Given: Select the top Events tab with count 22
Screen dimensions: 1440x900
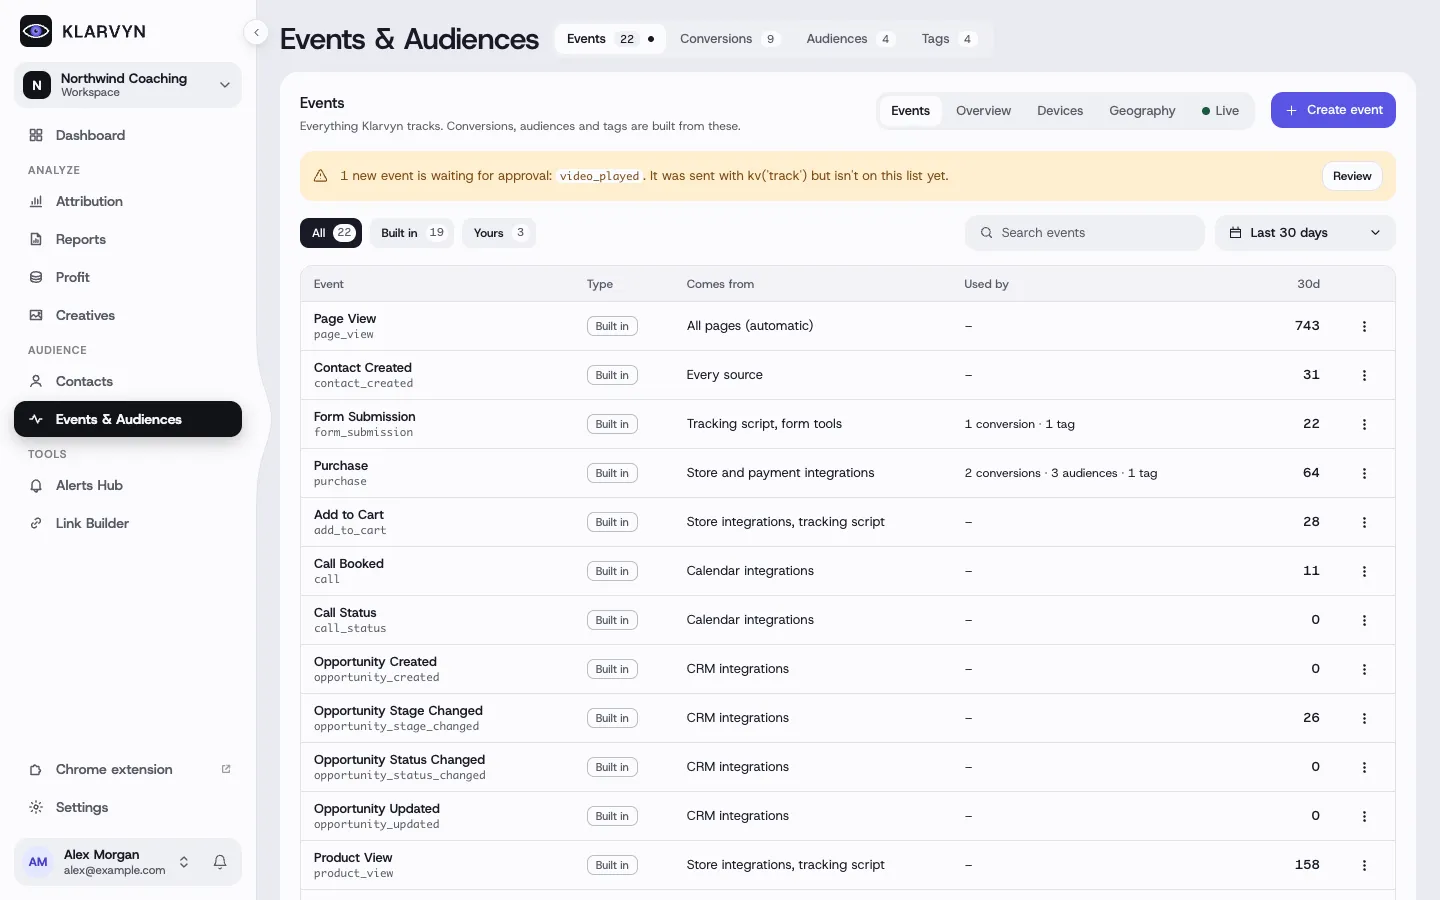Looking at the screenshot, I should coord(610,39).
